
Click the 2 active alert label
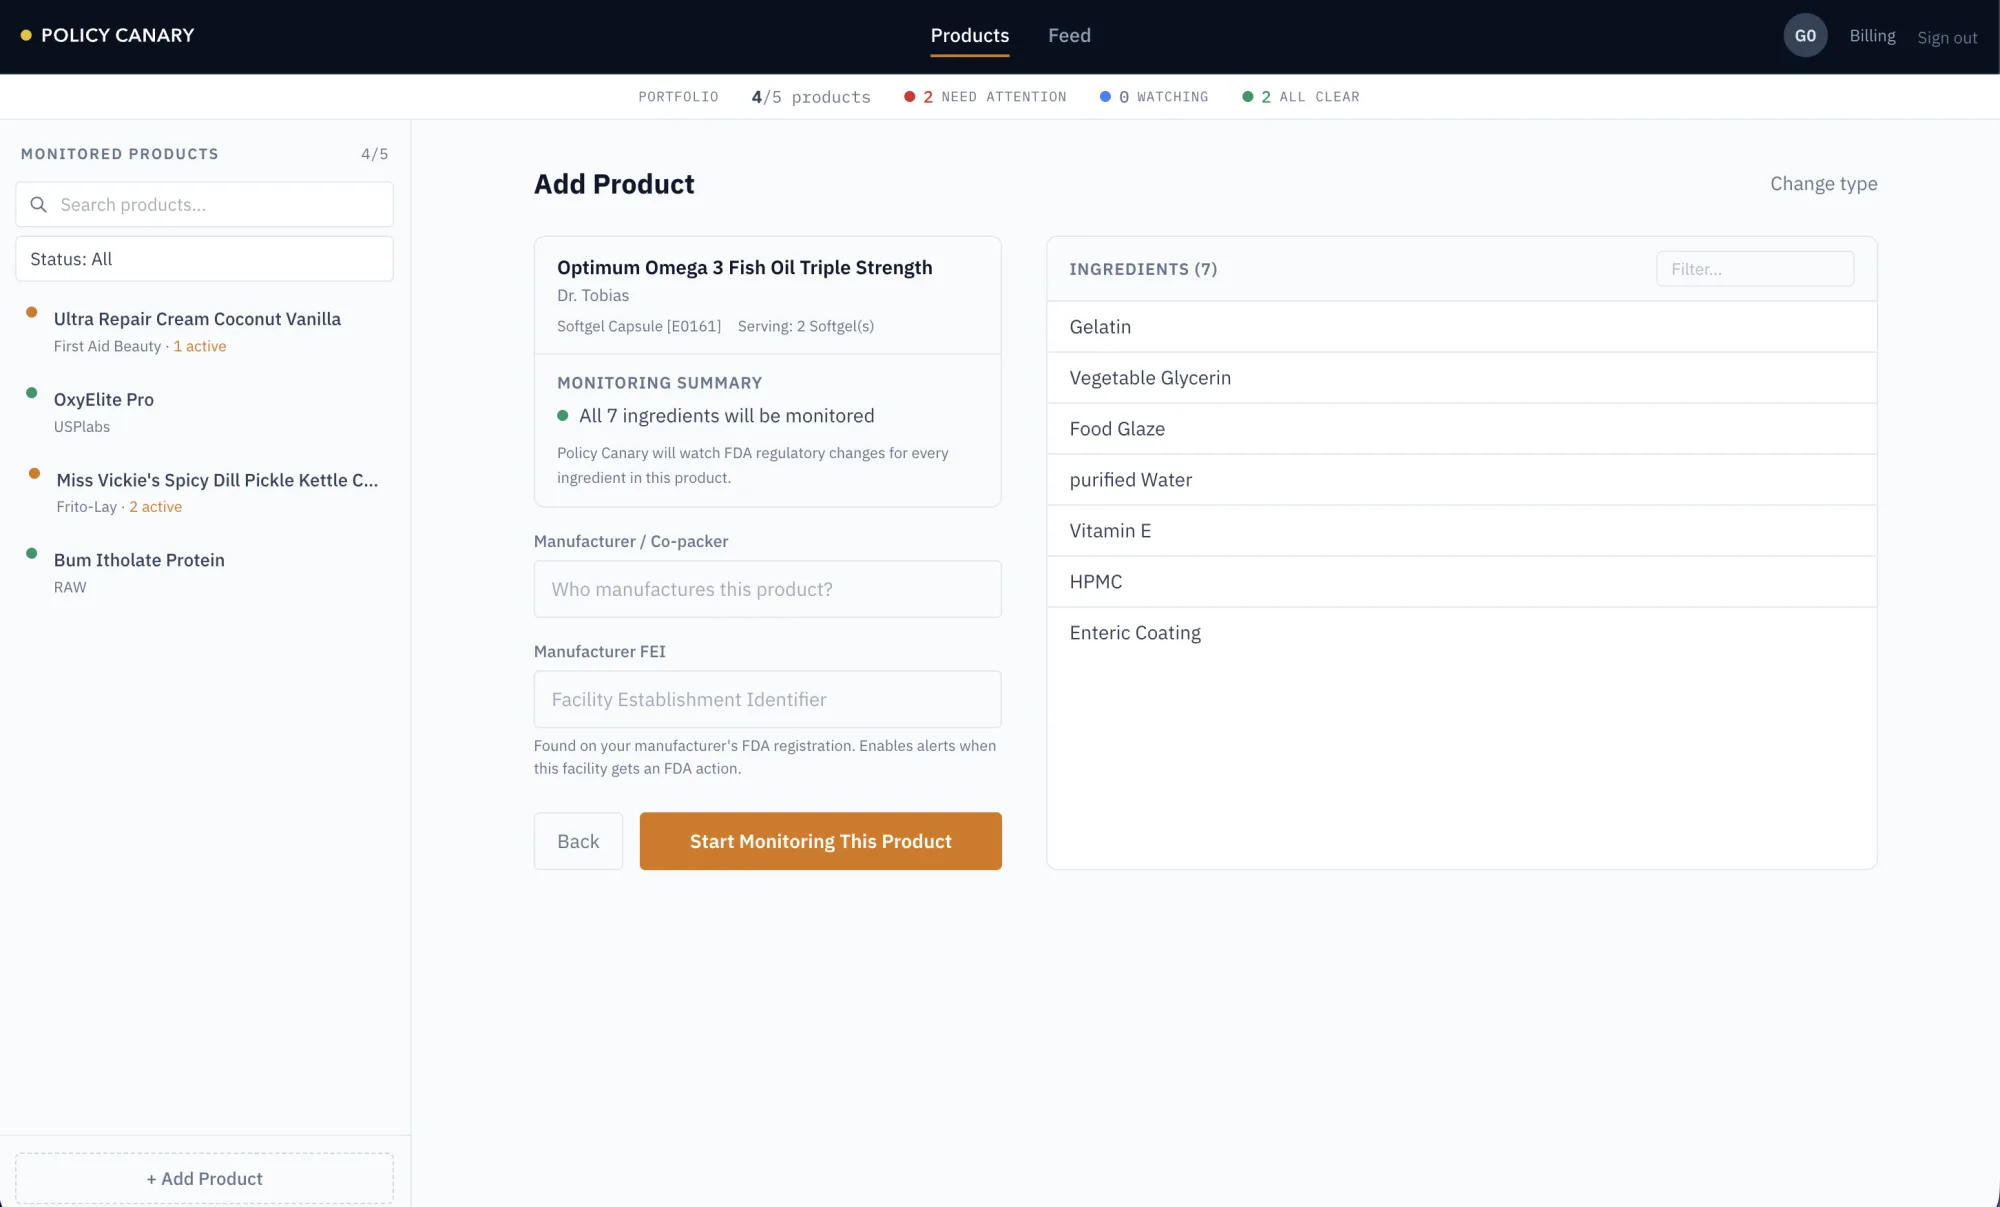point(155,507)
